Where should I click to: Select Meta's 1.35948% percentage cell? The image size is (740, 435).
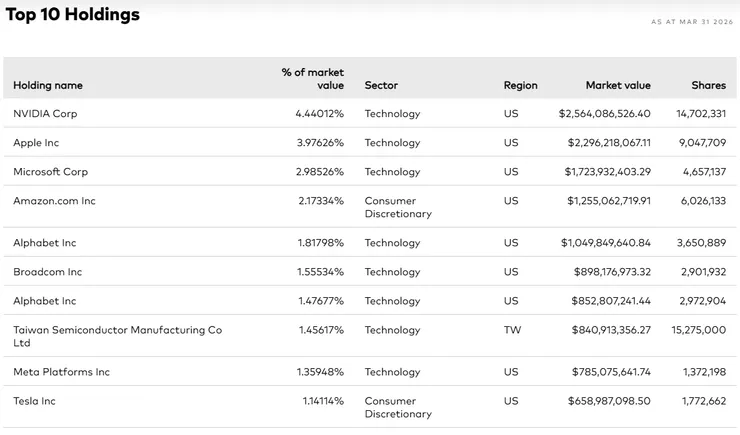point(320,372)
